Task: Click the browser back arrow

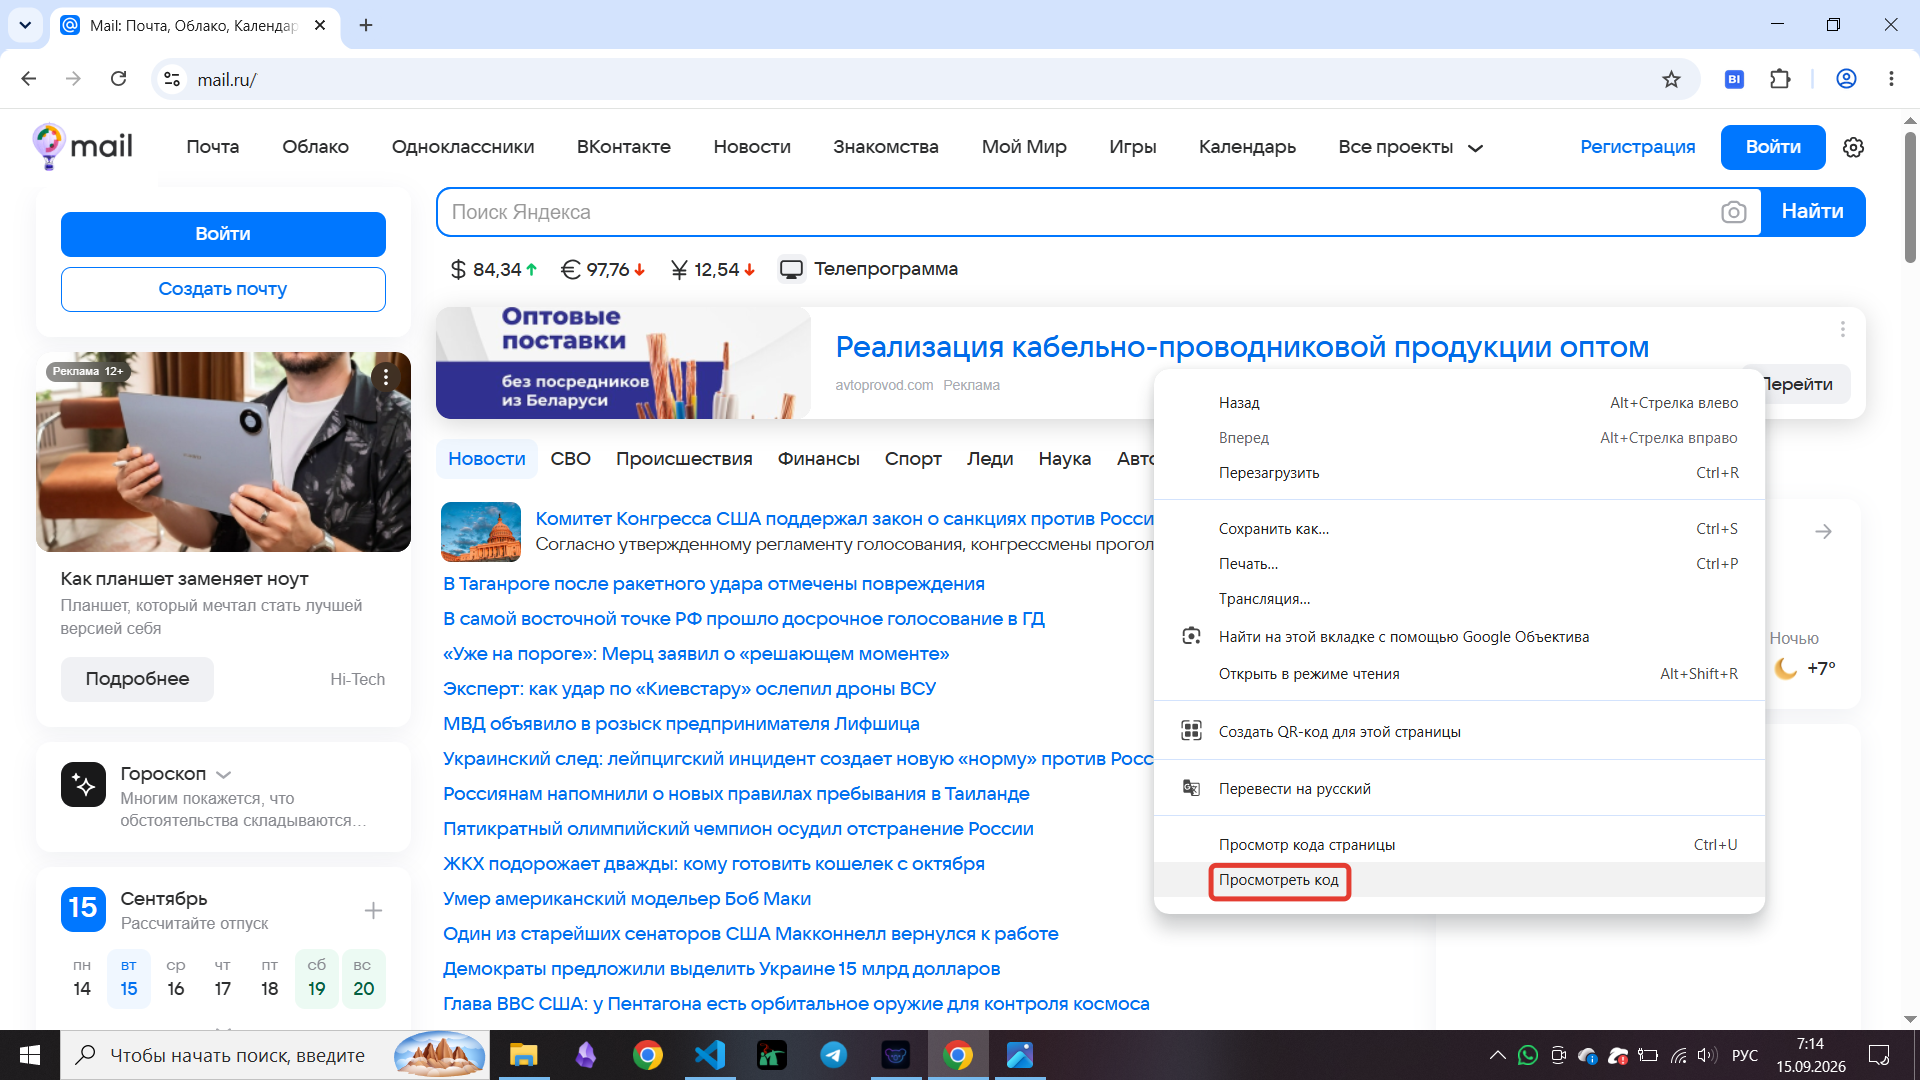Action: 29,79
